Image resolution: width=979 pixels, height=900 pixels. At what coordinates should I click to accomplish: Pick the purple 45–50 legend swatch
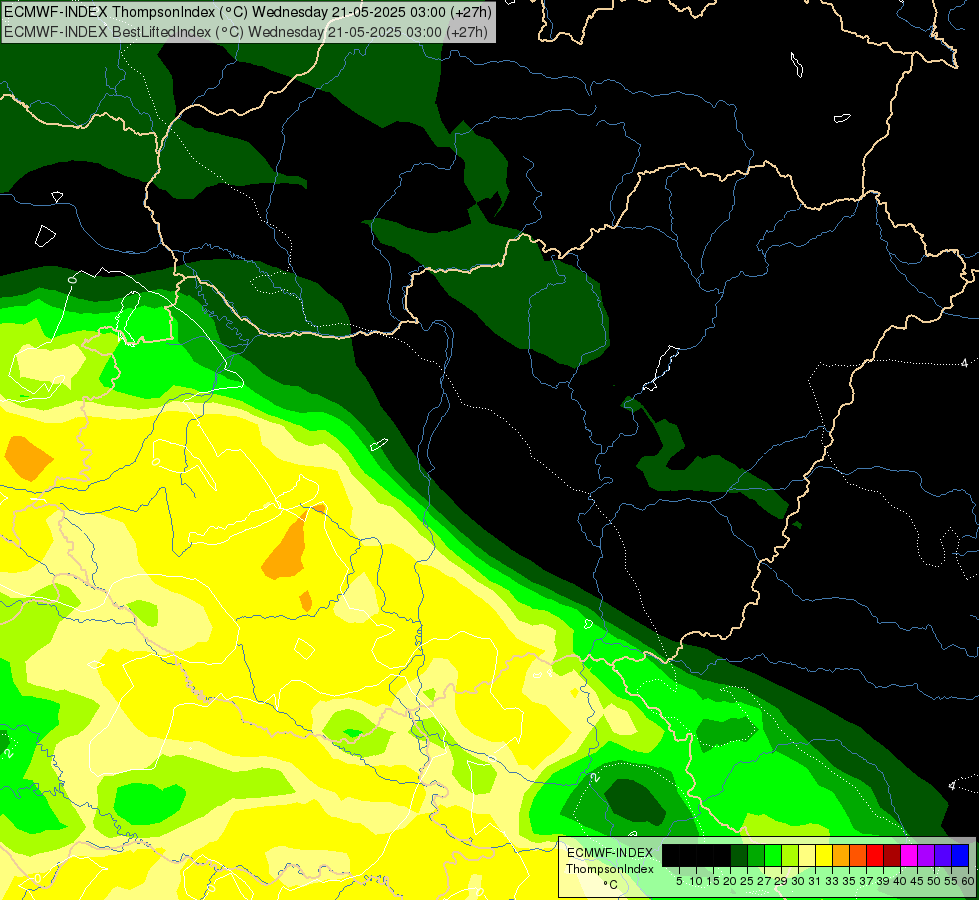(x=926, y=856)
